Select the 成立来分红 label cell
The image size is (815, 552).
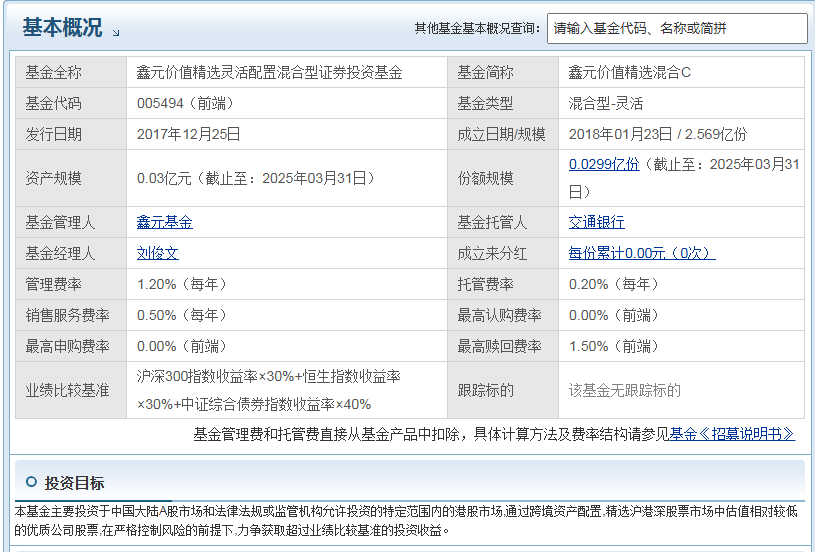[x=503, y=254]
